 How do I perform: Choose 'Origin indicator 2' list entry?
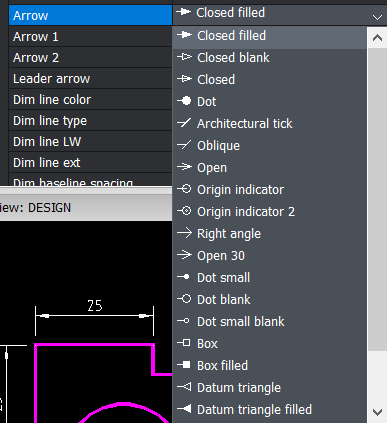269,211
